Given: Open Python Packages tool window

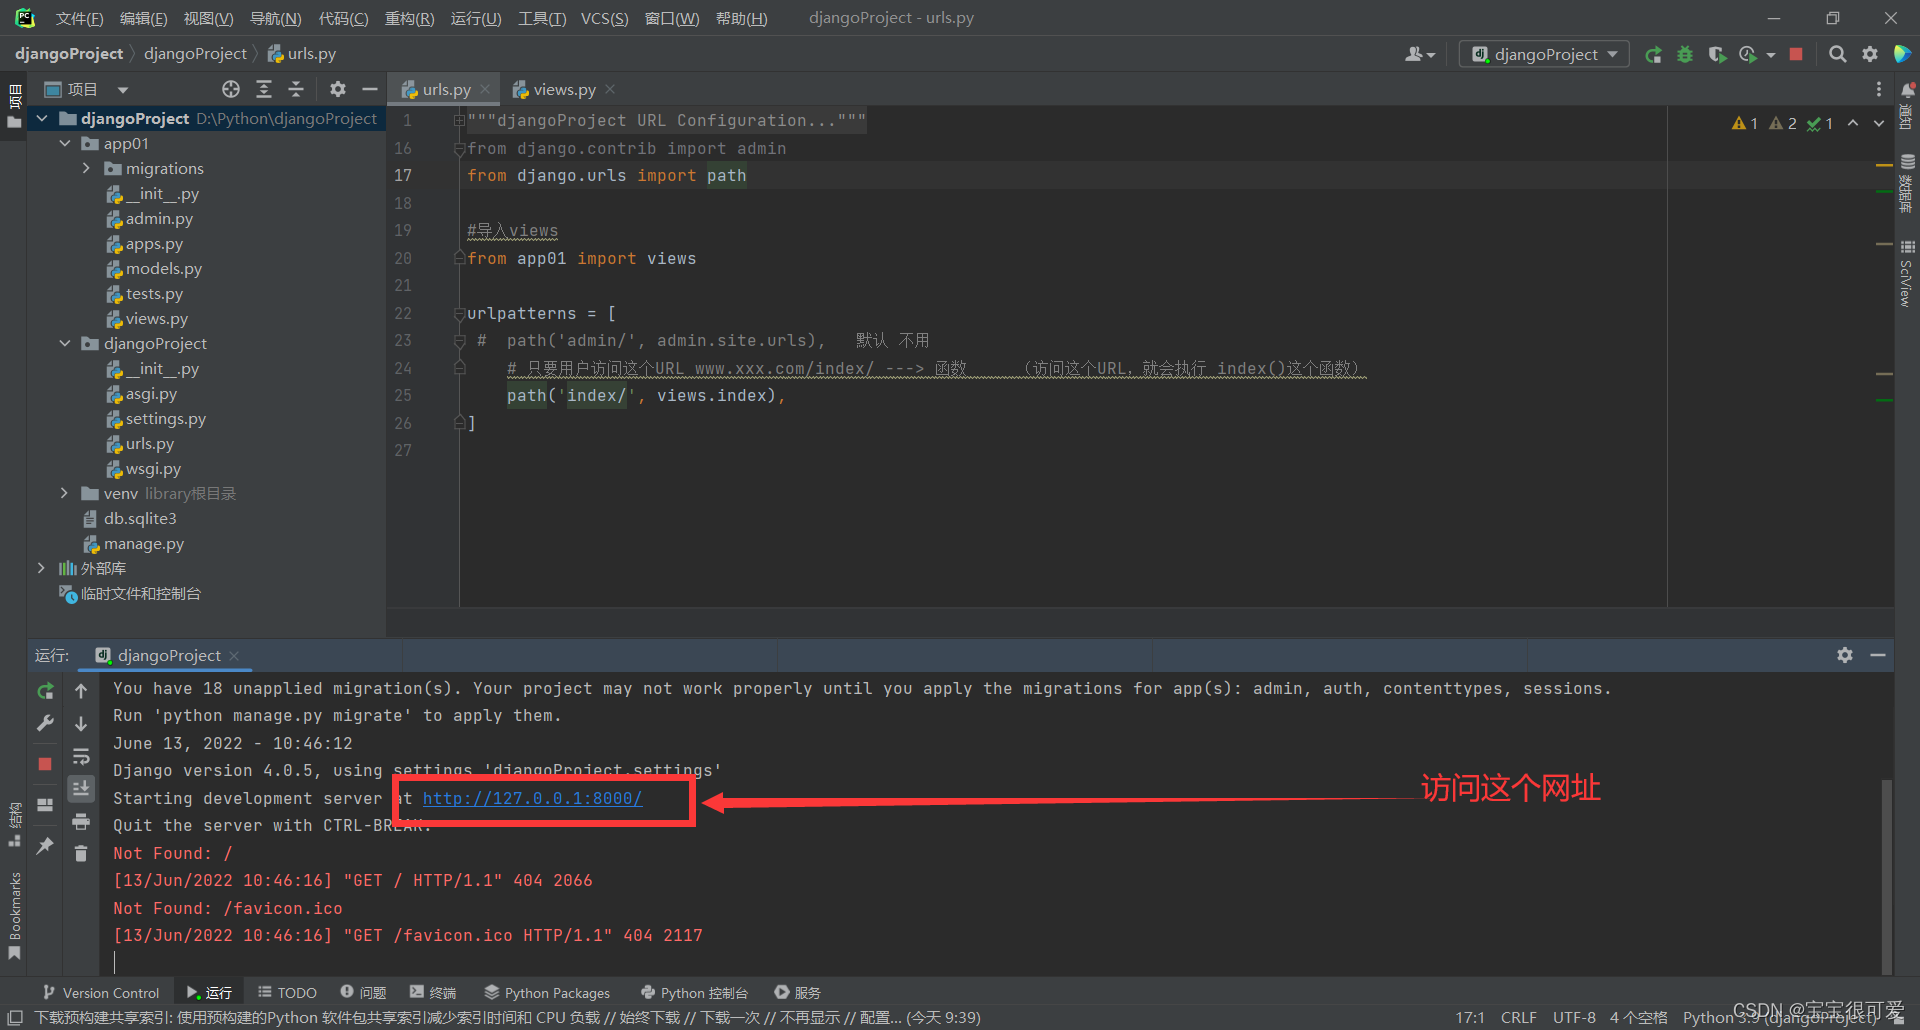Looking at the screenshot, I should point(547,992).
